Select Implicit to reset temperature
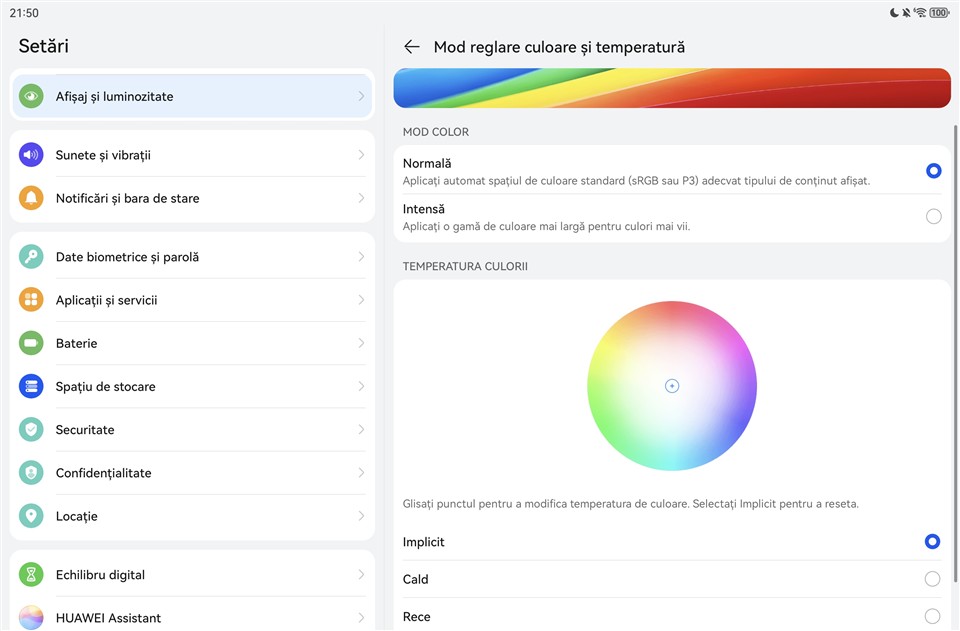This screenshot has height=631, width=960. coord(932,542)
